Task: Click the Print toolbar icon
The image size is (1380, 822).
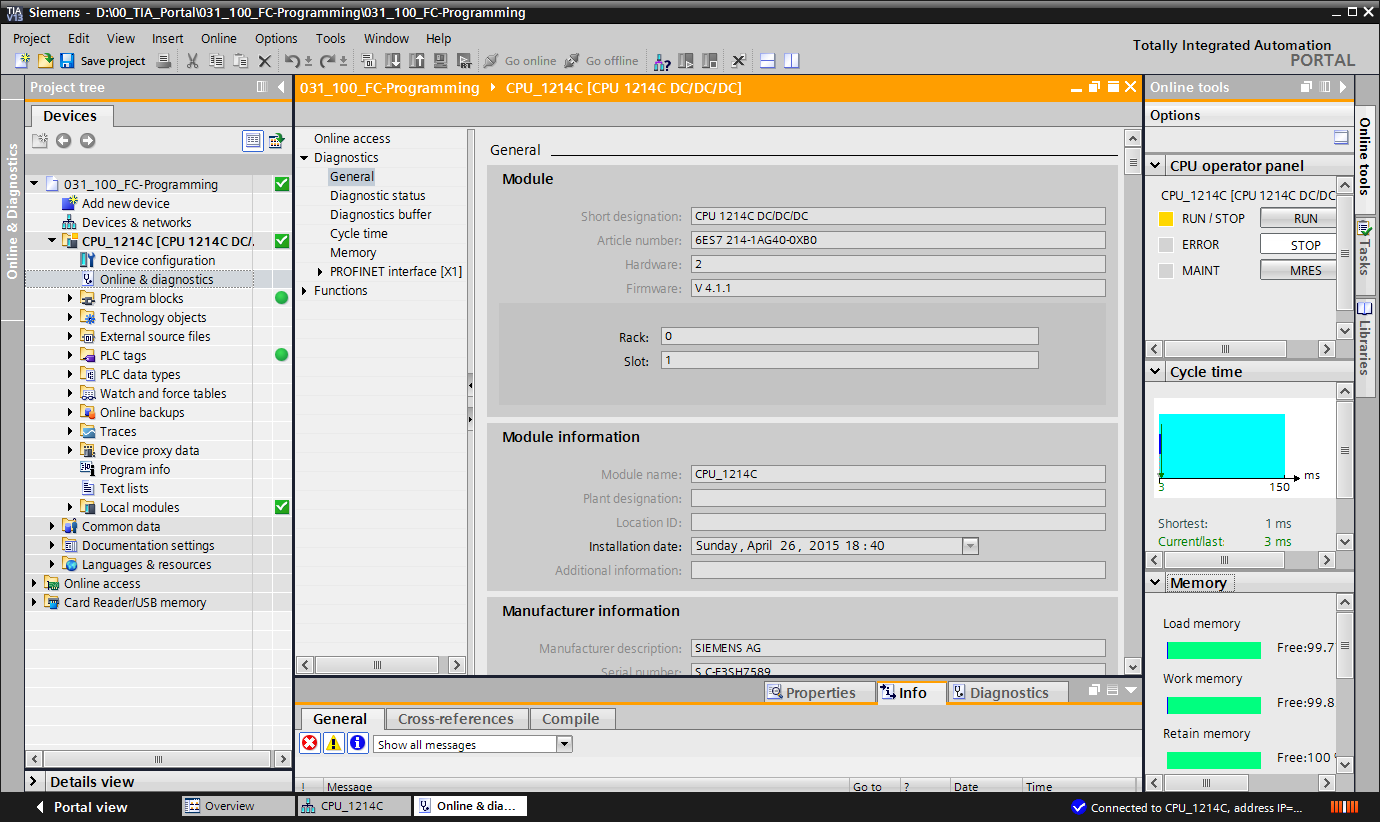Action: point(165,61)
